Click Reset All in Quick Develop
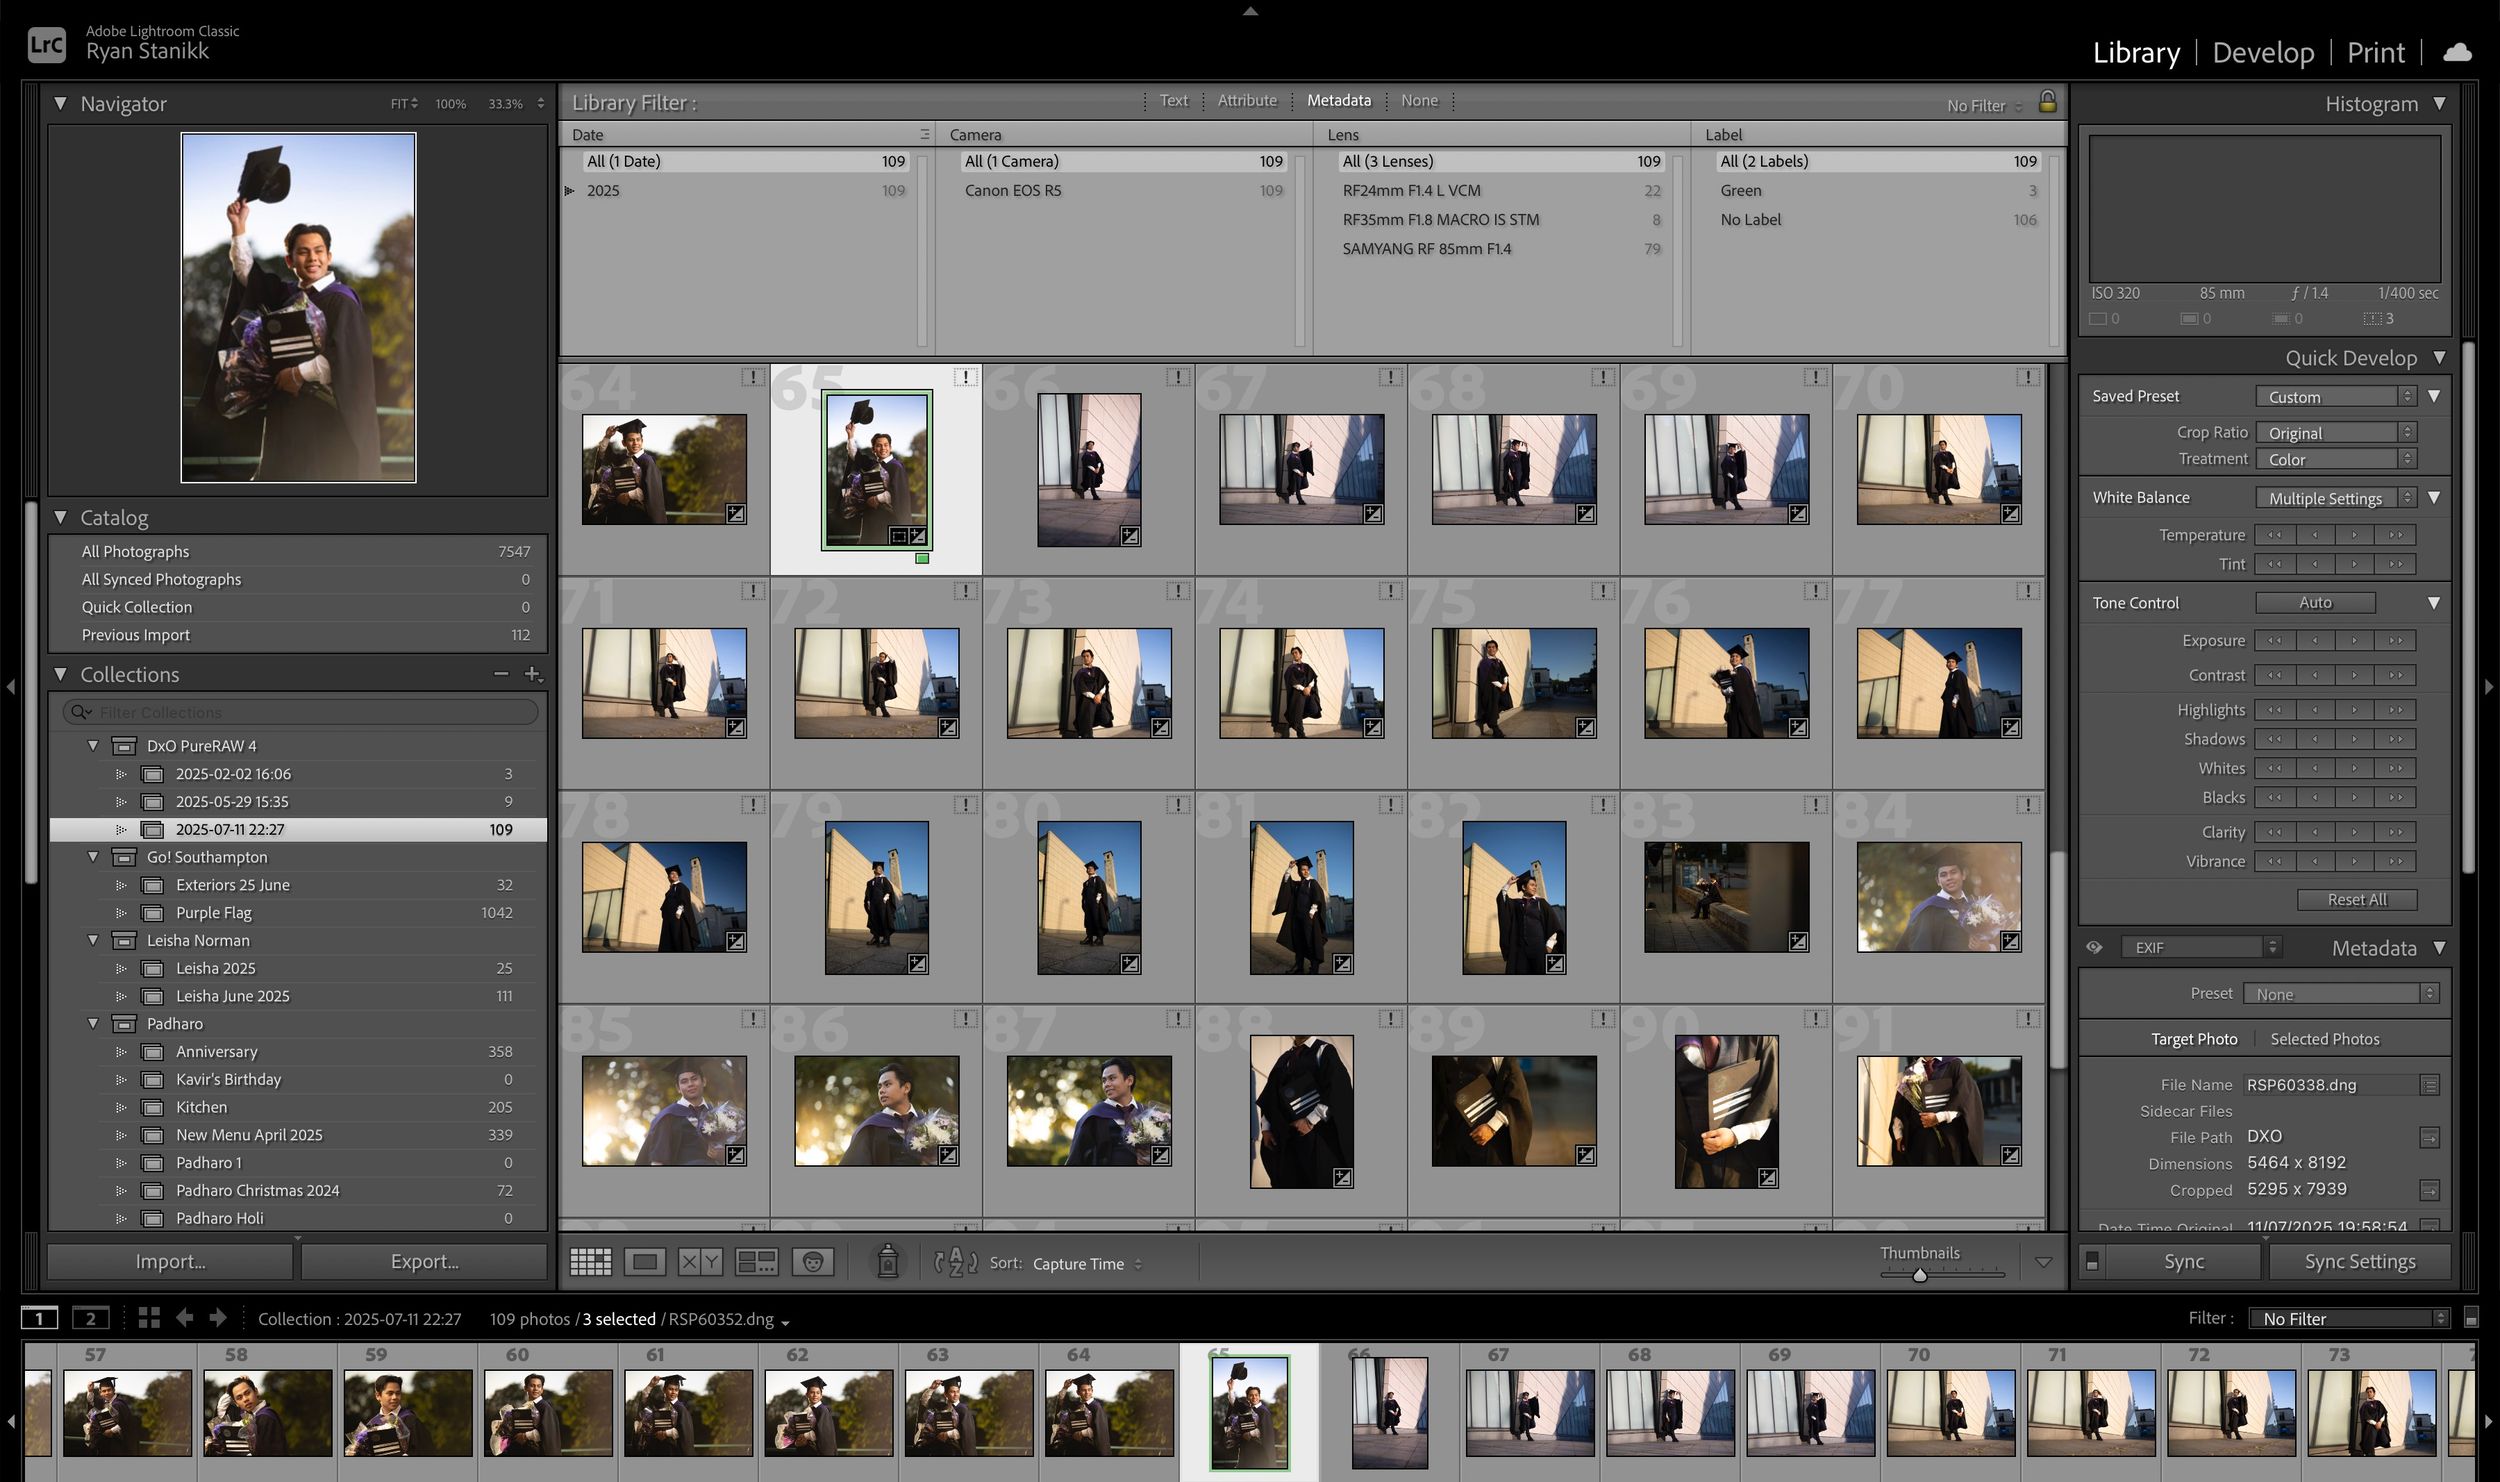The height and width of the screenshot is (1482, 2500). click(2356, 899)
